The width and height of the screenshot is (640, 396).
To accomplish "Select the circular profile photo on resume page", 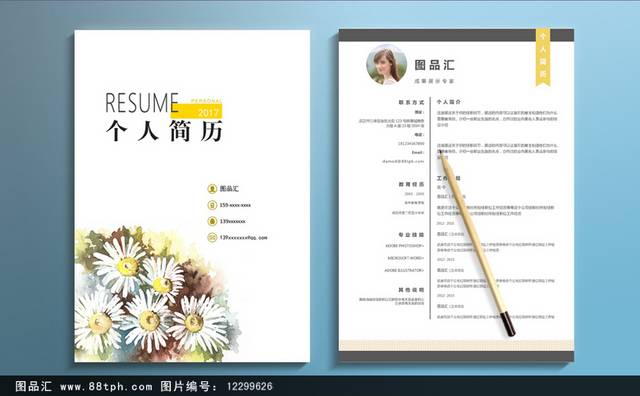I will 386,65.
